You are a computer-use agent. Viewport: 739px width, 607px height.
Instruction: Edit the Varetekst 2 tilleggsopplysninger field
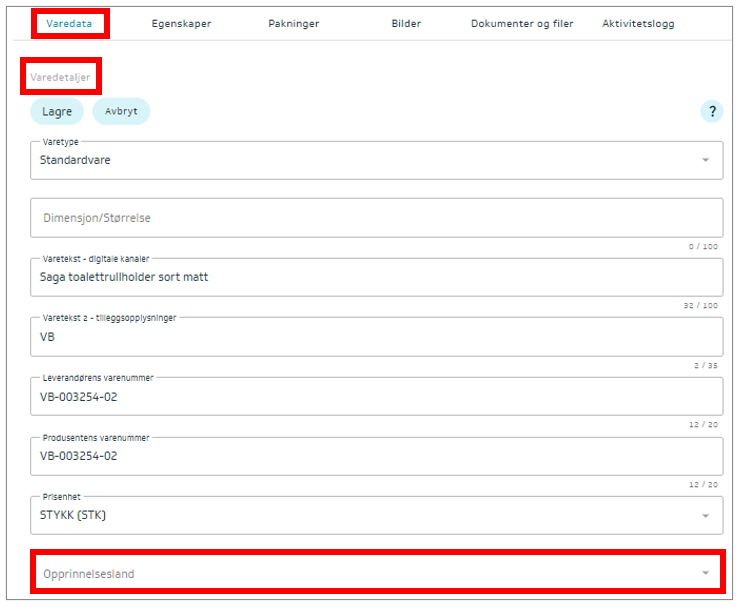[x=376, y=337]
